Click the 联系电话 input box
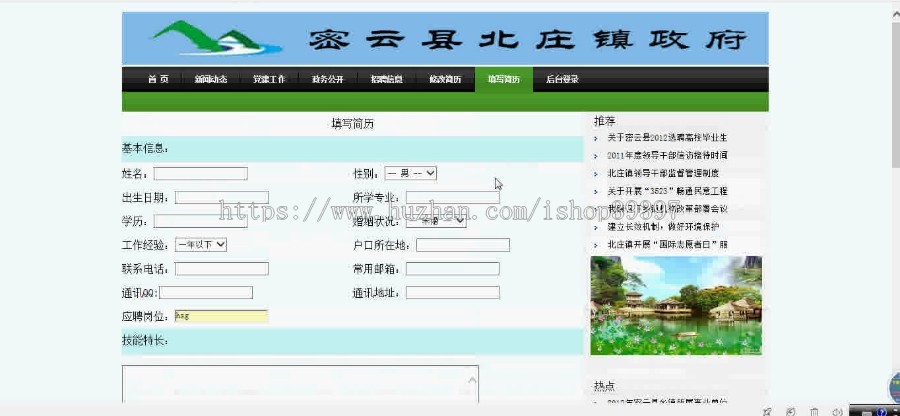Image resolution: width=900 pixels, height=416 pixels. [222, 269]
